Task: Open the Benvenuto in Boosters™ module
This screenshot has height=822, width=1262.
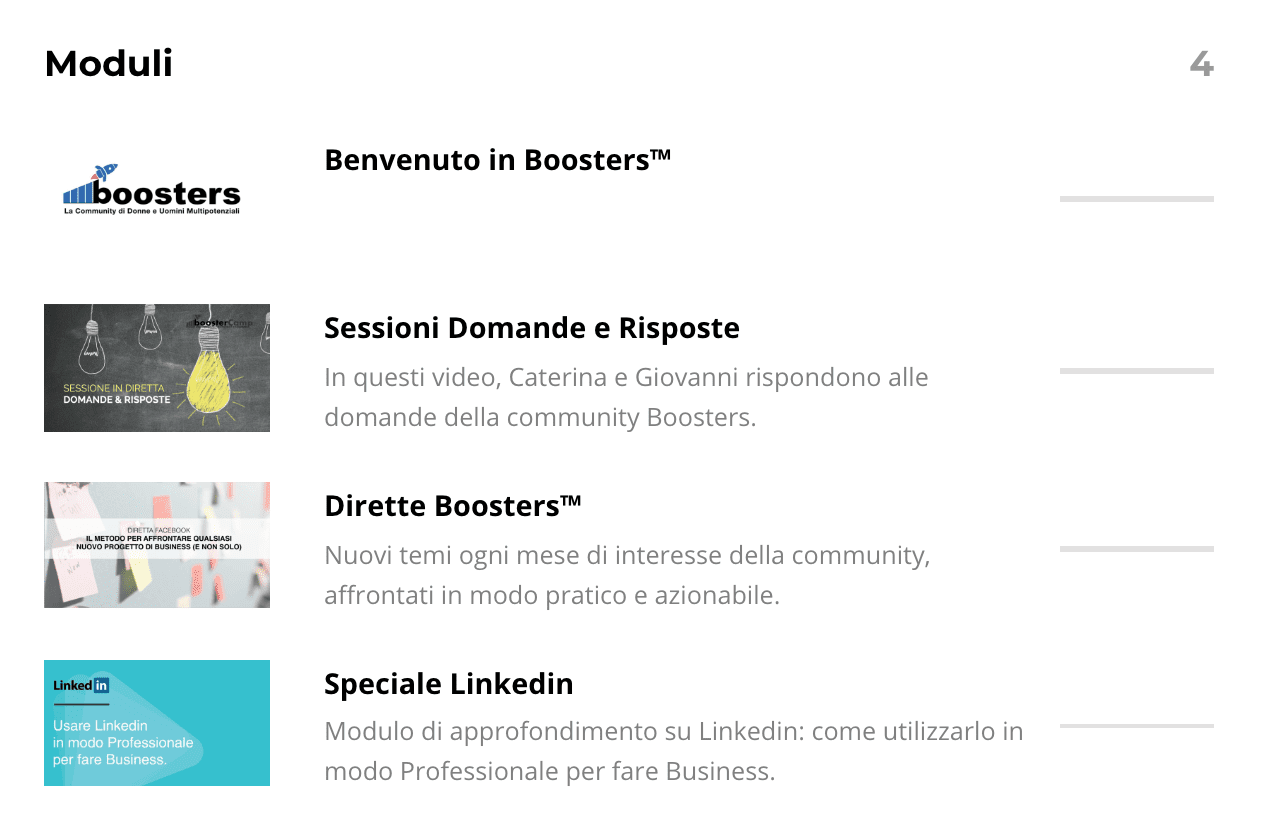Action: tap(497, 160)
